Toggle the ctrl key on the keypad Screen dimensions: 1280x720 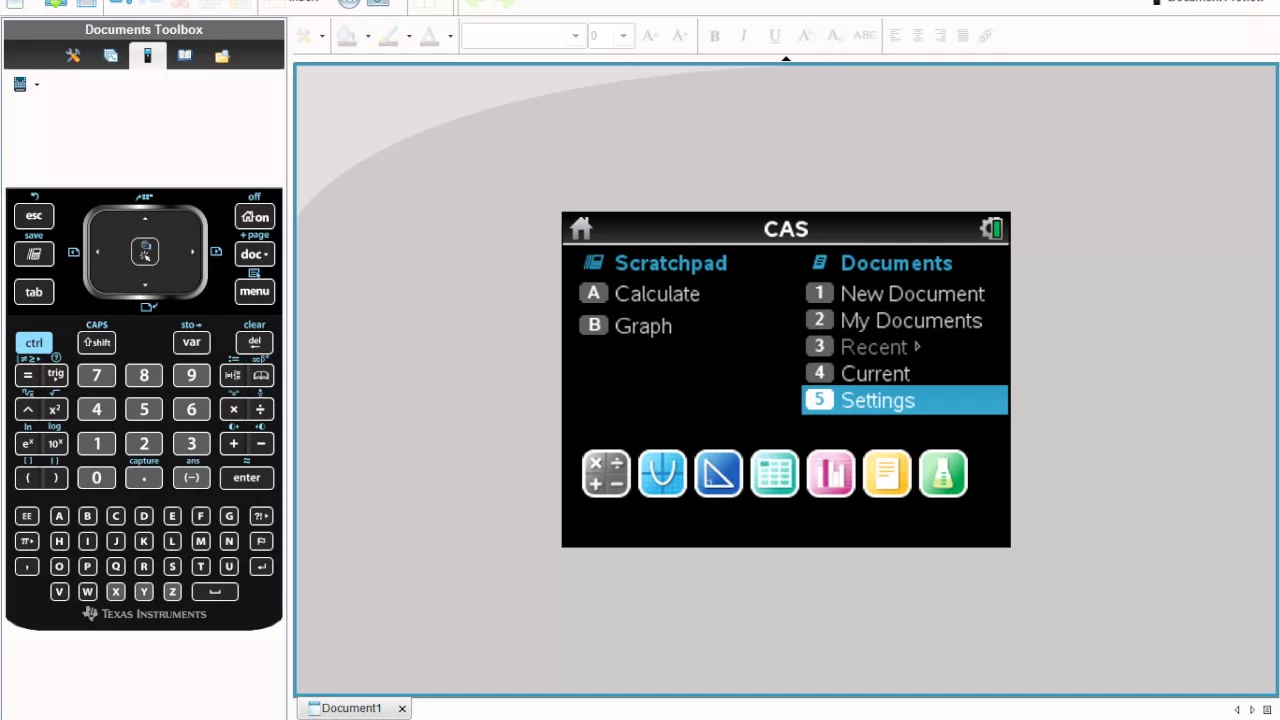click(x=34, y=343)
